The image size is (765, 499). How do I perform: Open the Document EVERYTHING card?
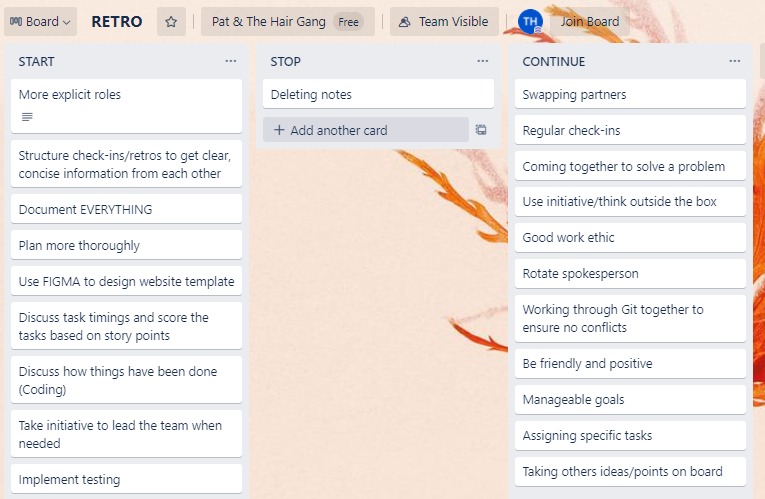[126, 209]
